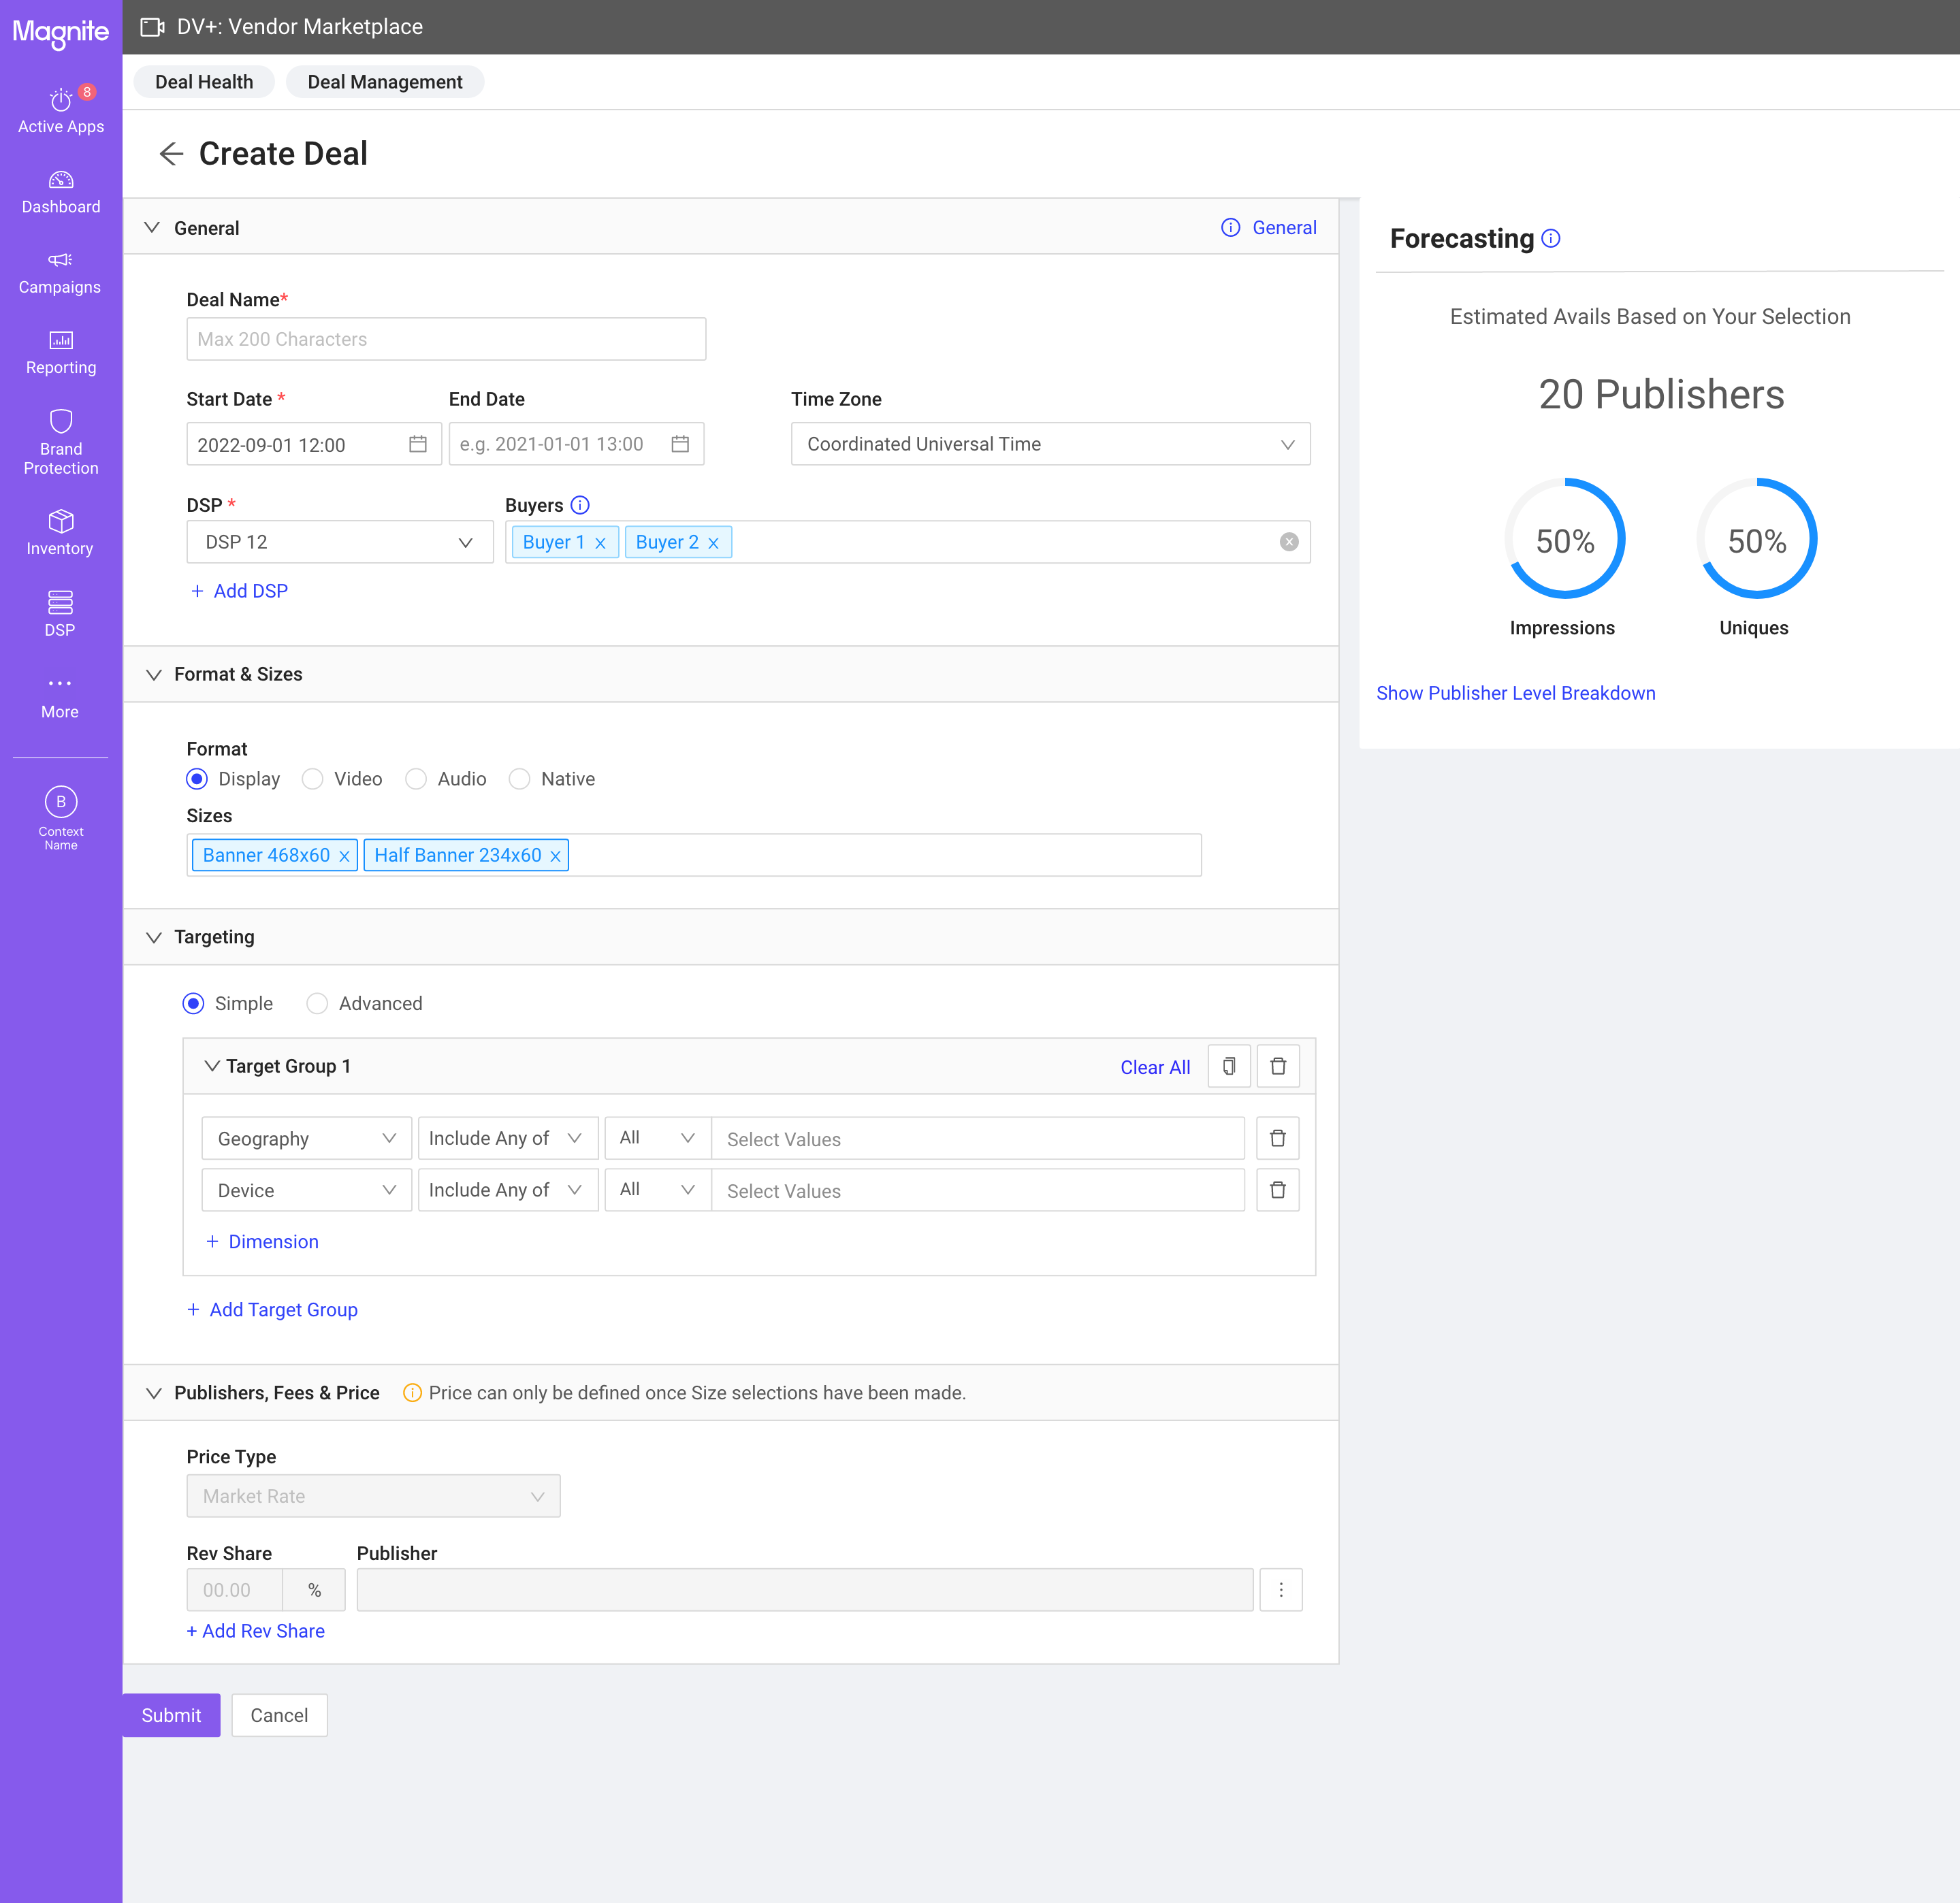Delete Target Group 1 with trash icon
Image resolution: width=1960 pixels, height=1903 pixels.
[x=1278, y=1066]
